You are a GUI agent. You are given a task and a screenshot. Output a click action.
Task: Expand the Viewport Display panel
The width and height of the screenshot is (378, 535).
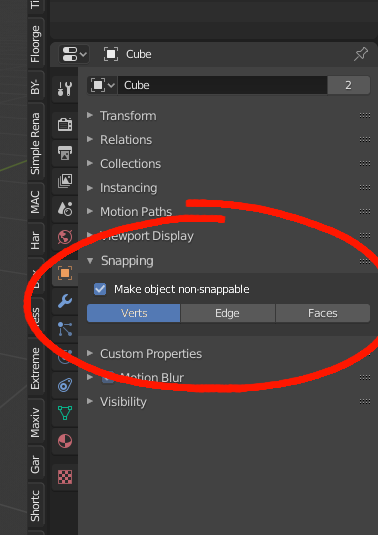pyautogui.click(x=141, y=236)
